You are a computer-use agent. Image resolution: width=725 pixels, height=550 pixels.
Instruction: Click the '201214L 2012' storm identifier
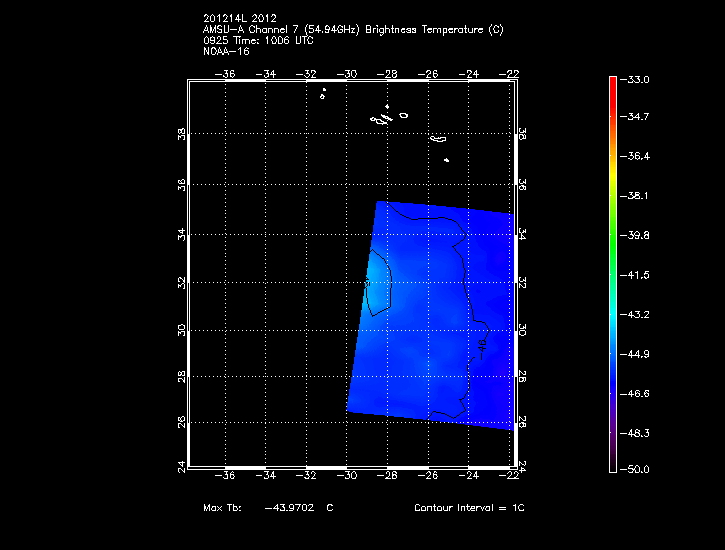coord(238,18)
